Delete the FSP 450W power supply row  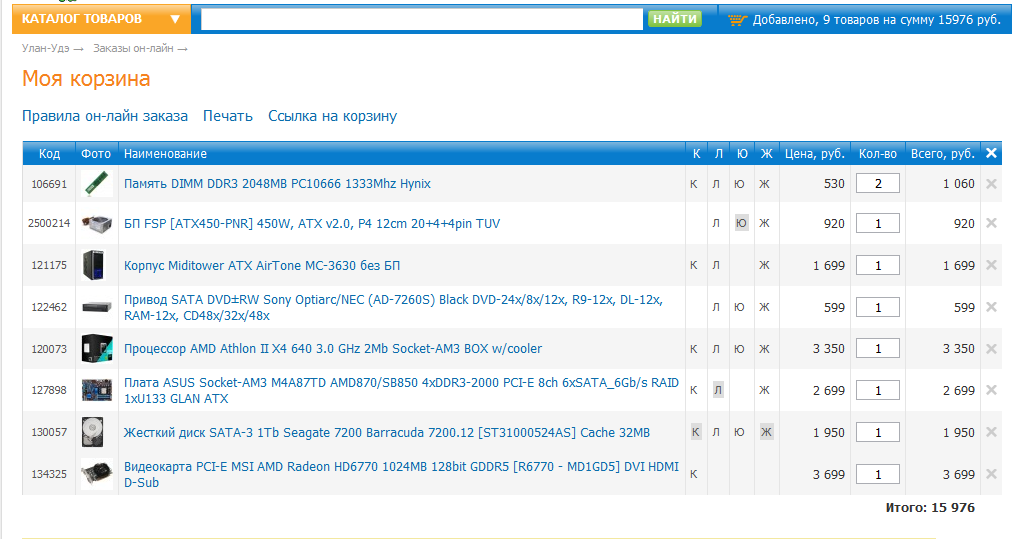[x=991, y=224]
